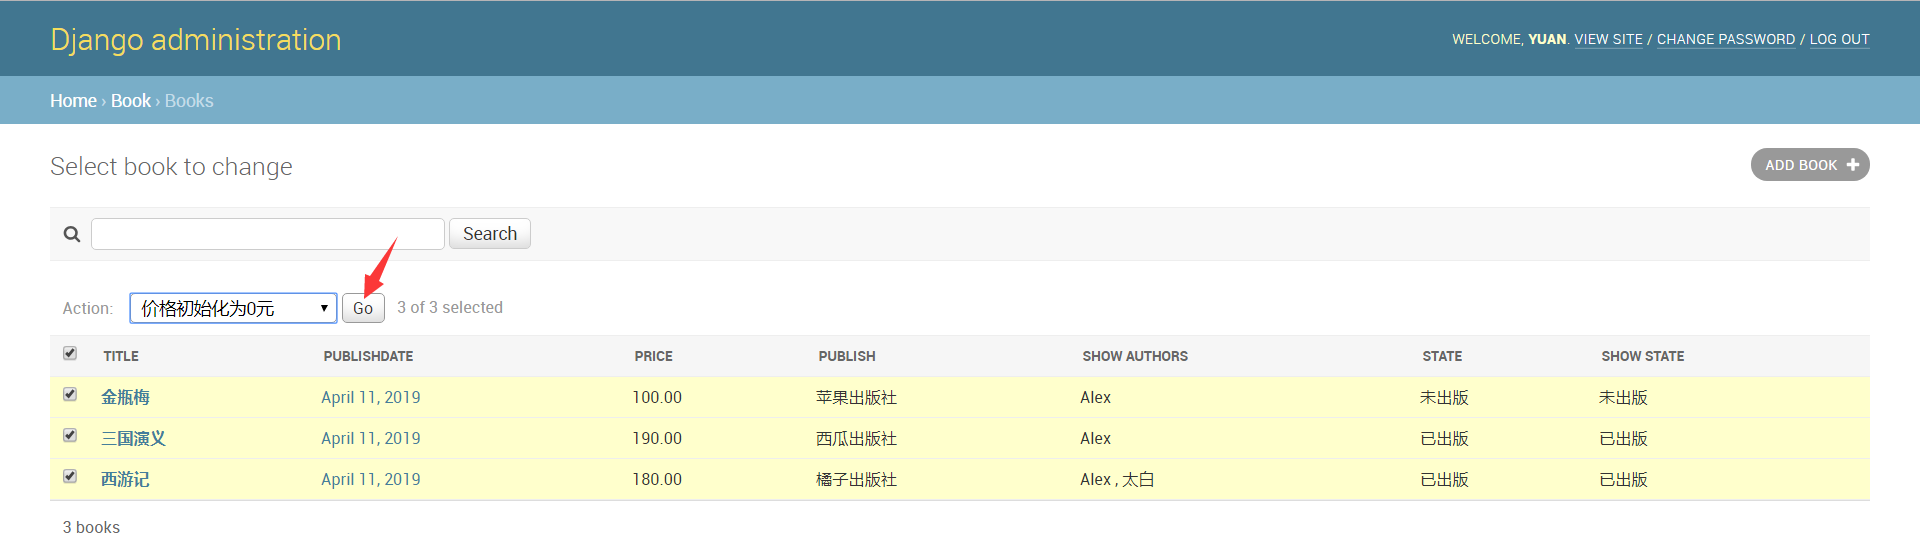Viewport: 1920px width, 554px height.
Task: Uncheck the 三国演义 row checkbox
Action: pos(70,435)
